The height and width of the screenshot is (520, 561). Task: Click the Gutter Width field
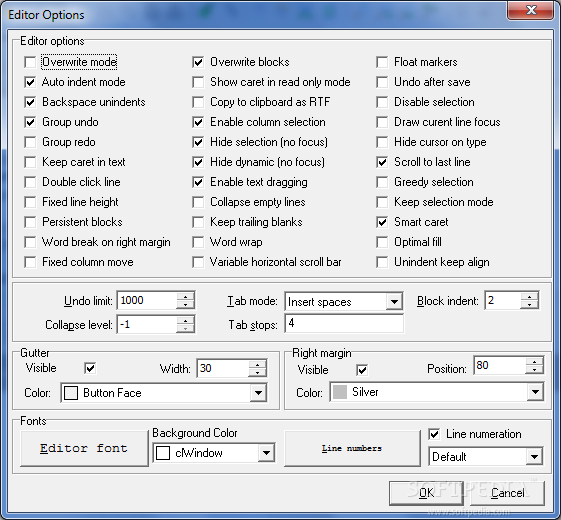point(223,368)
